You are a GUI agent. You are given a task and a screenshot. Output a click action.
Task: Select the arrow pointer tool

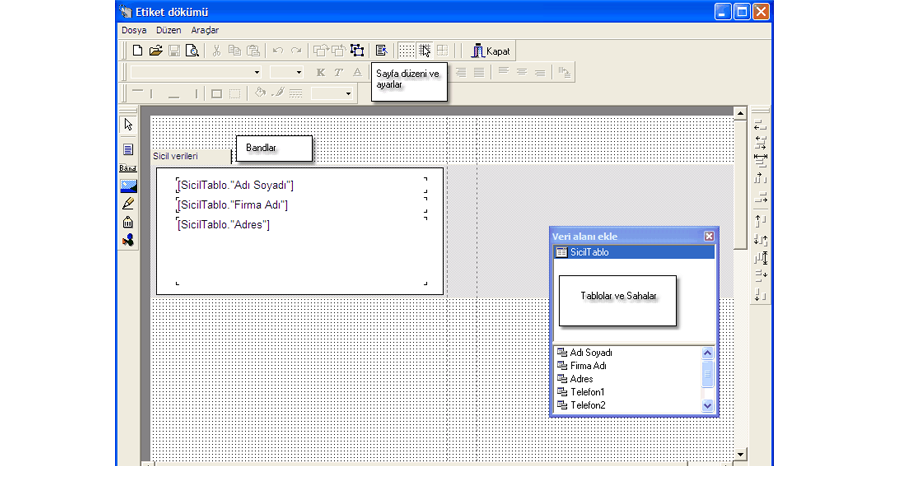click(128, 125)
